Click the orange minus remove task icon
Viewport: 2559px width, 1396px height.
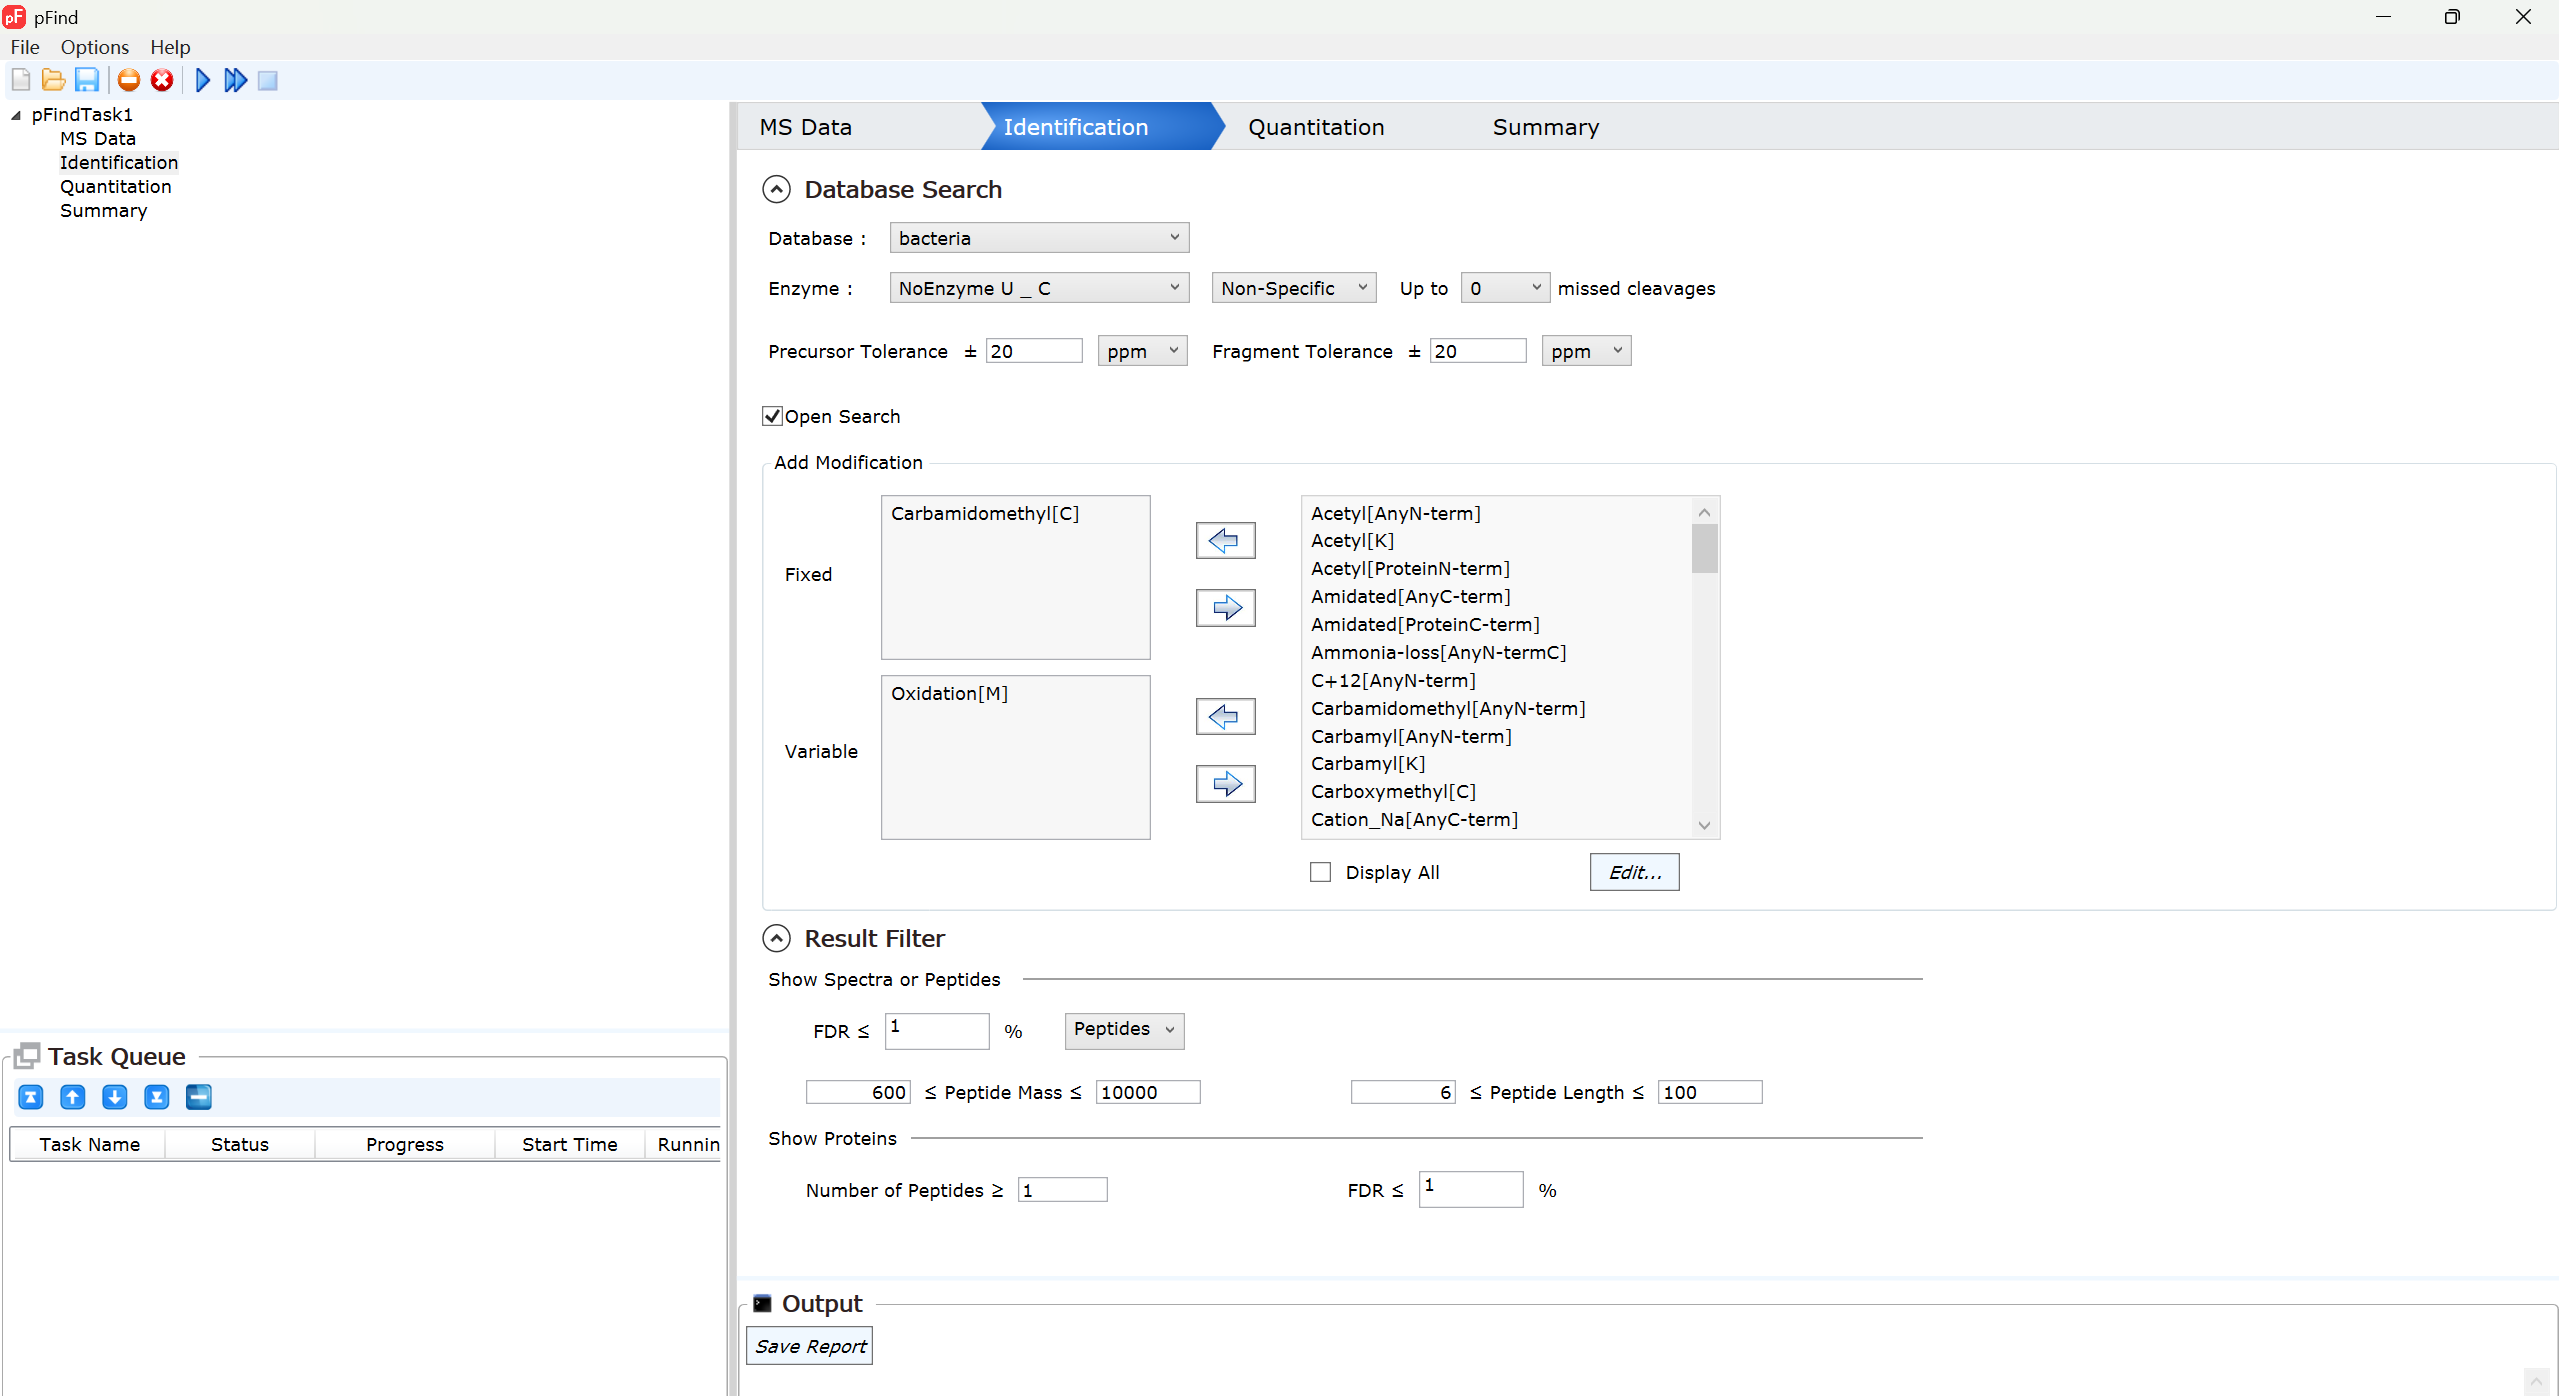click(x=129, y=80)
